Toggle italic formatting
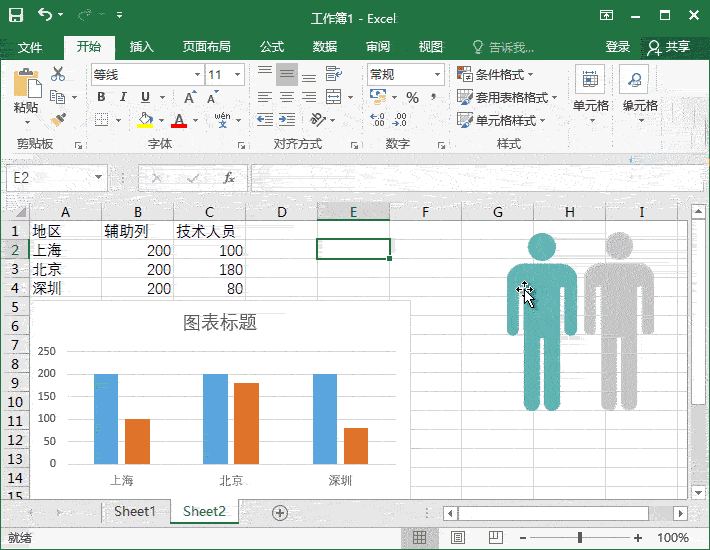This screenshot has height=550, width=710. click(x=123, y=97)
